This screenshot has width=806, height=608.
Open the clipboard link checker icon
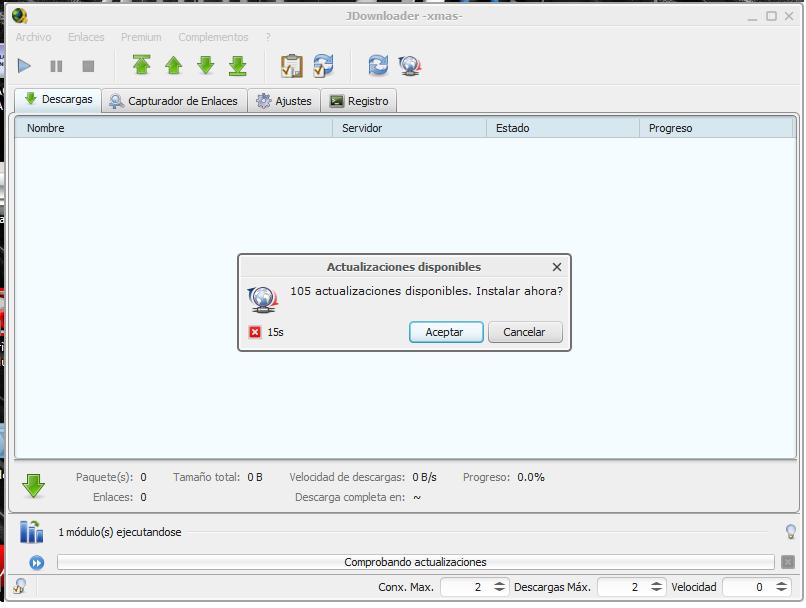pyautogui.click(x=291, y=65)
